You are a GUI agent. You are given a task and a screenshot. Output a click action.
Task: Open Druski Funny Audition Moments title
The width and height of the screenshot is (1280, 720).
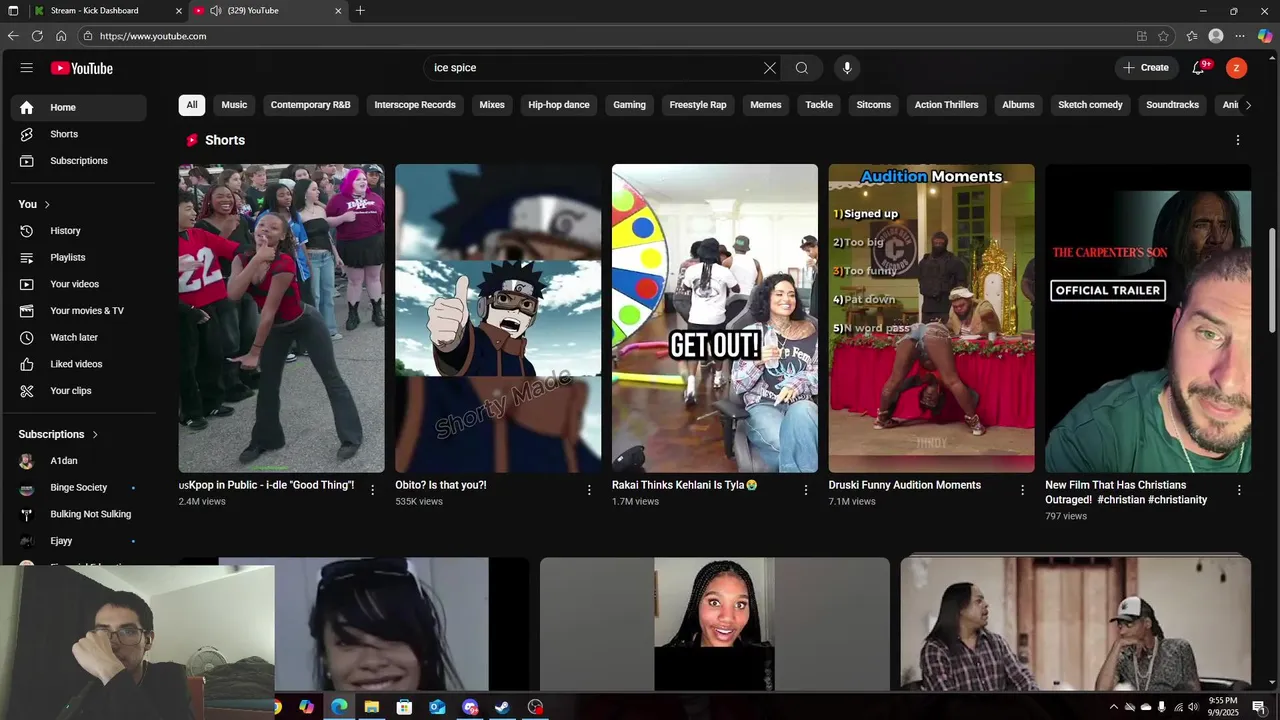[905, 485]
